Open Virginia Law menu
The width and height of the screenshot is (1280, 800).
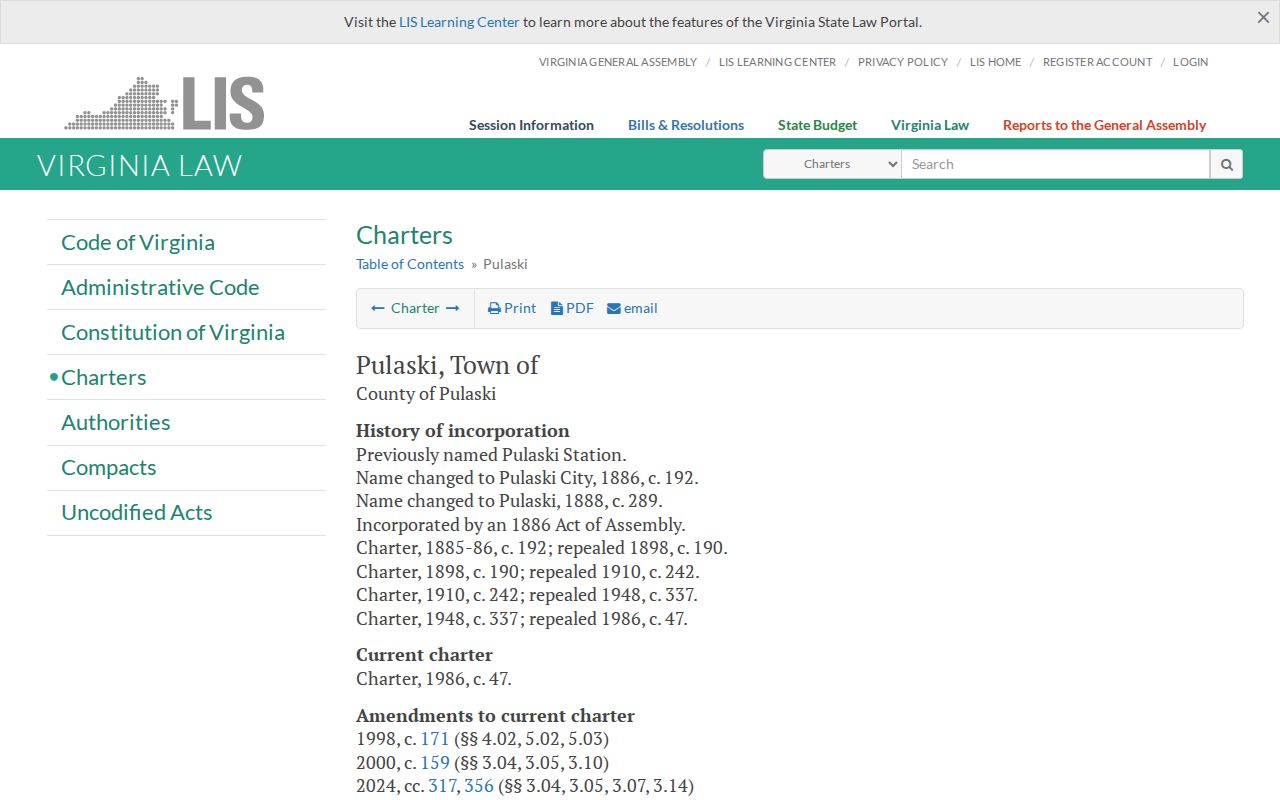tap(930, 125)
